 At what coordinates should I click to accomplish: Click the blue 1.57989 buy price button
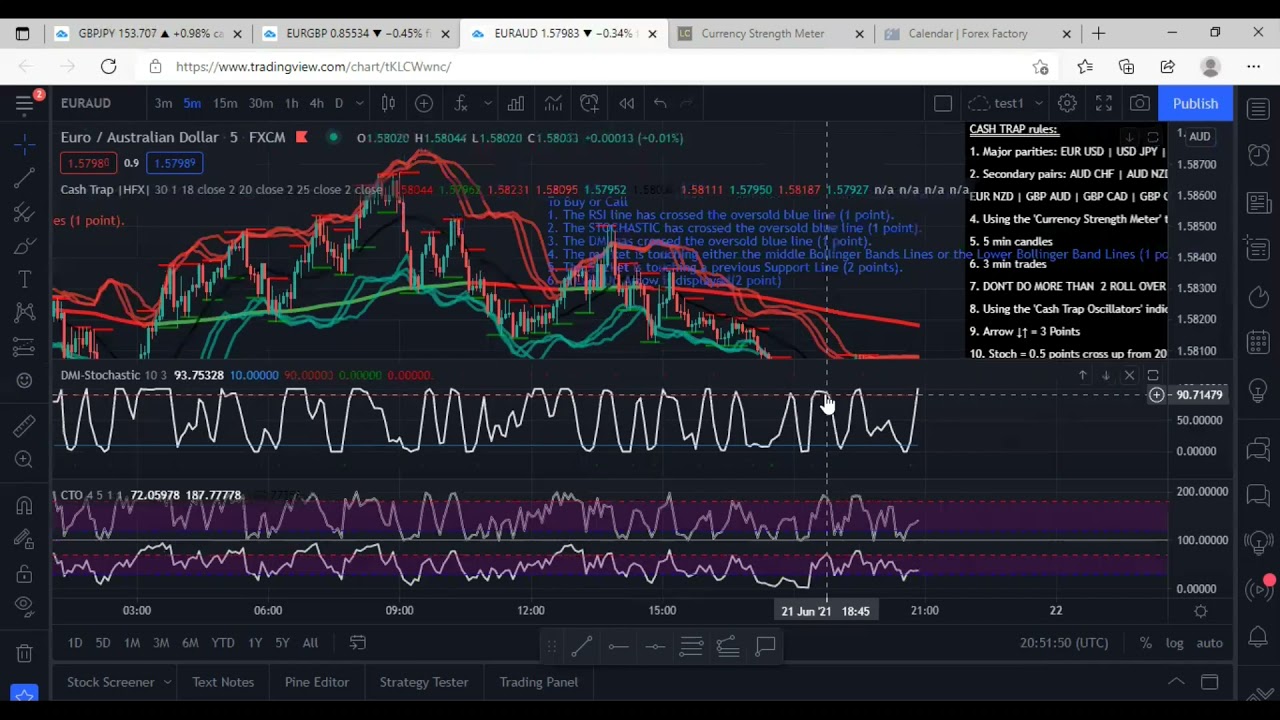(x=175, y=163)
